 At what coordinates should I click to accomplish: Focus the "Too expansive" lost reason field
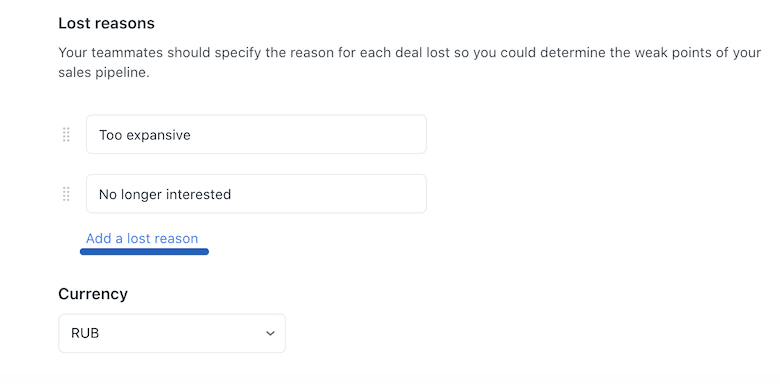pos(256,134)
